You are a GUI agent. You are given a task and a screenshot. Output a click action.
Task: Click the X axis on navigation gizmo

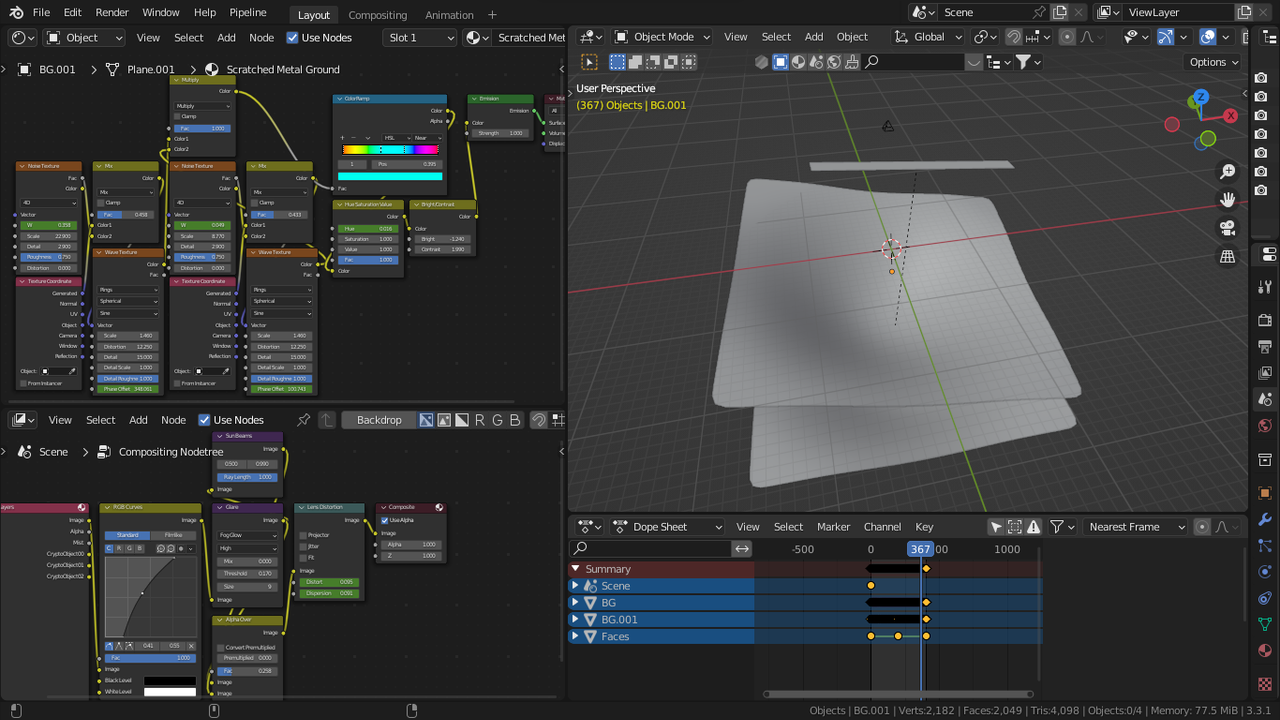click(1231, 116)
